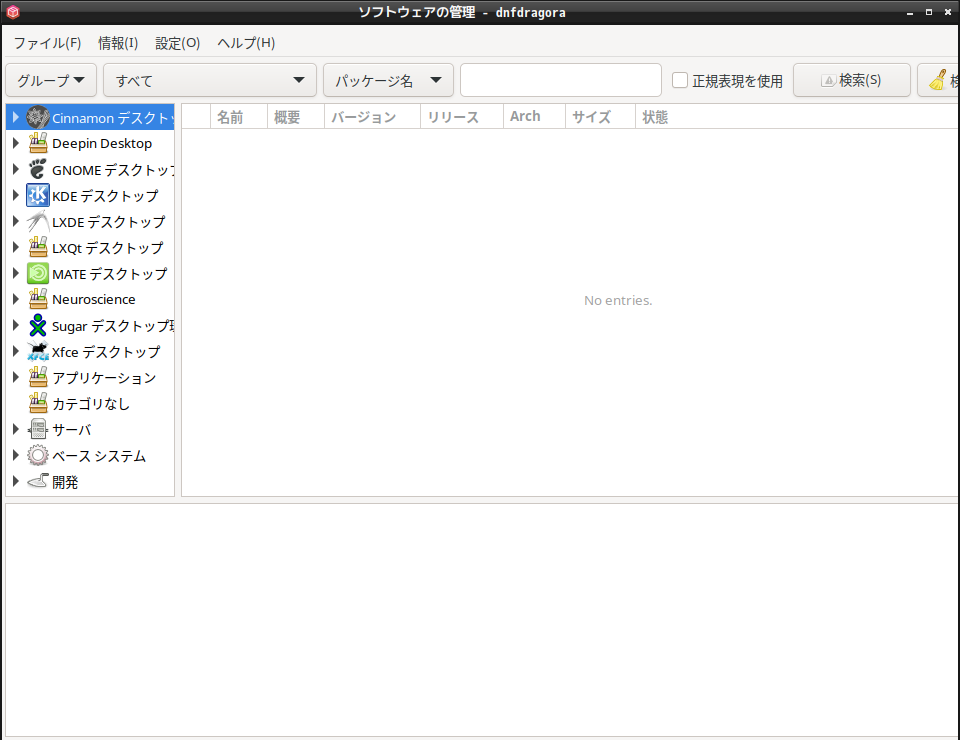Click the リリース column header
The image size is (960, 740).
tap(462, 116)
